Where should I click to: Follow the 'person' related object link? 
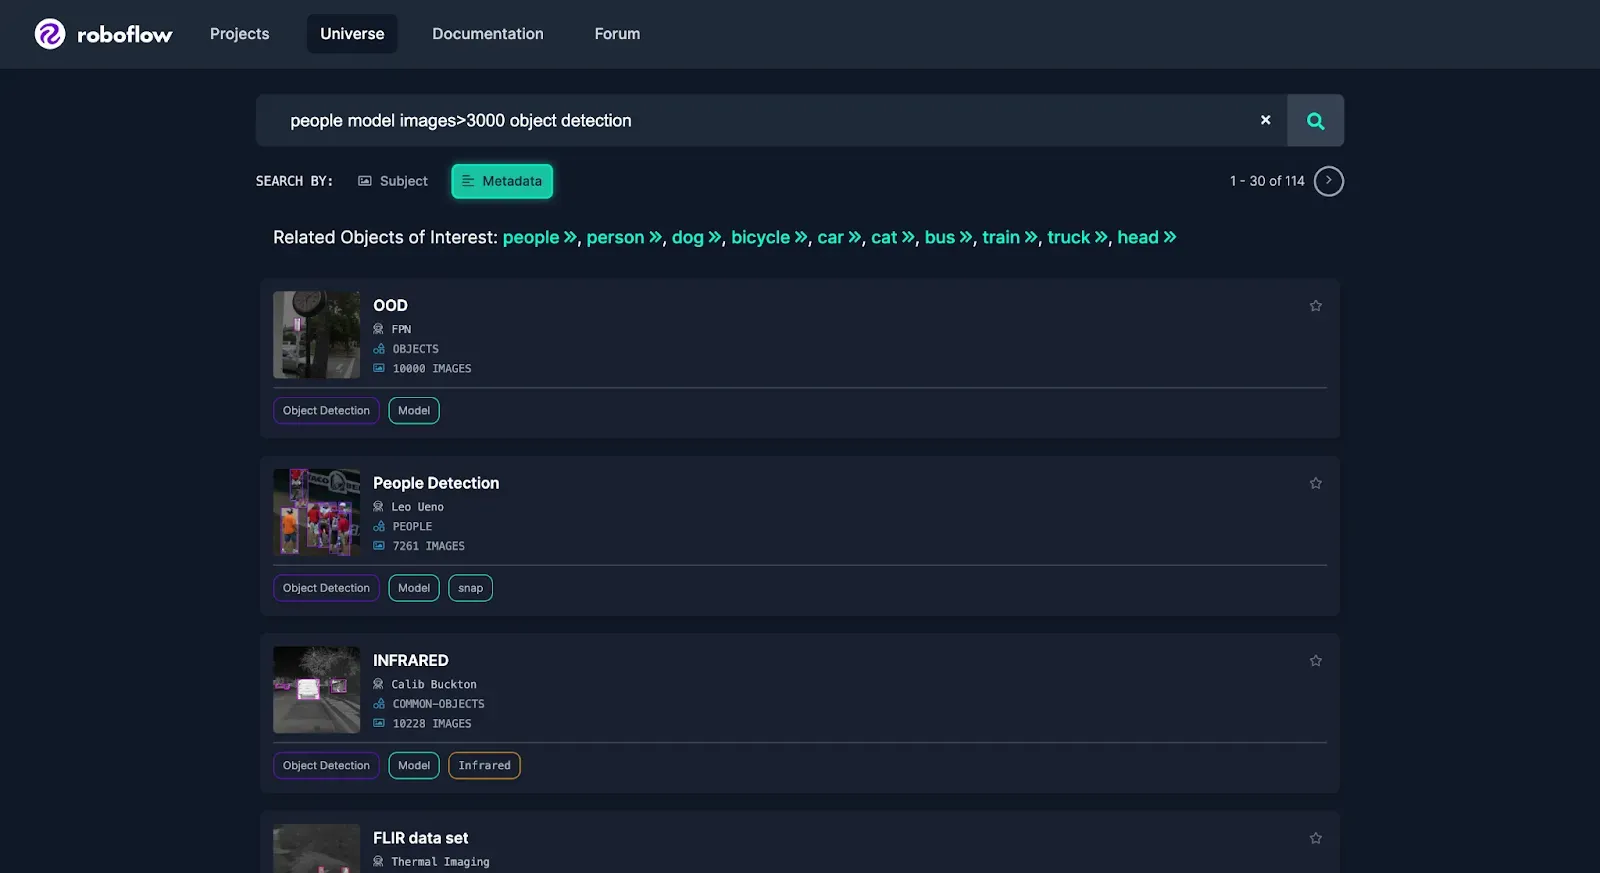[624, 237]
